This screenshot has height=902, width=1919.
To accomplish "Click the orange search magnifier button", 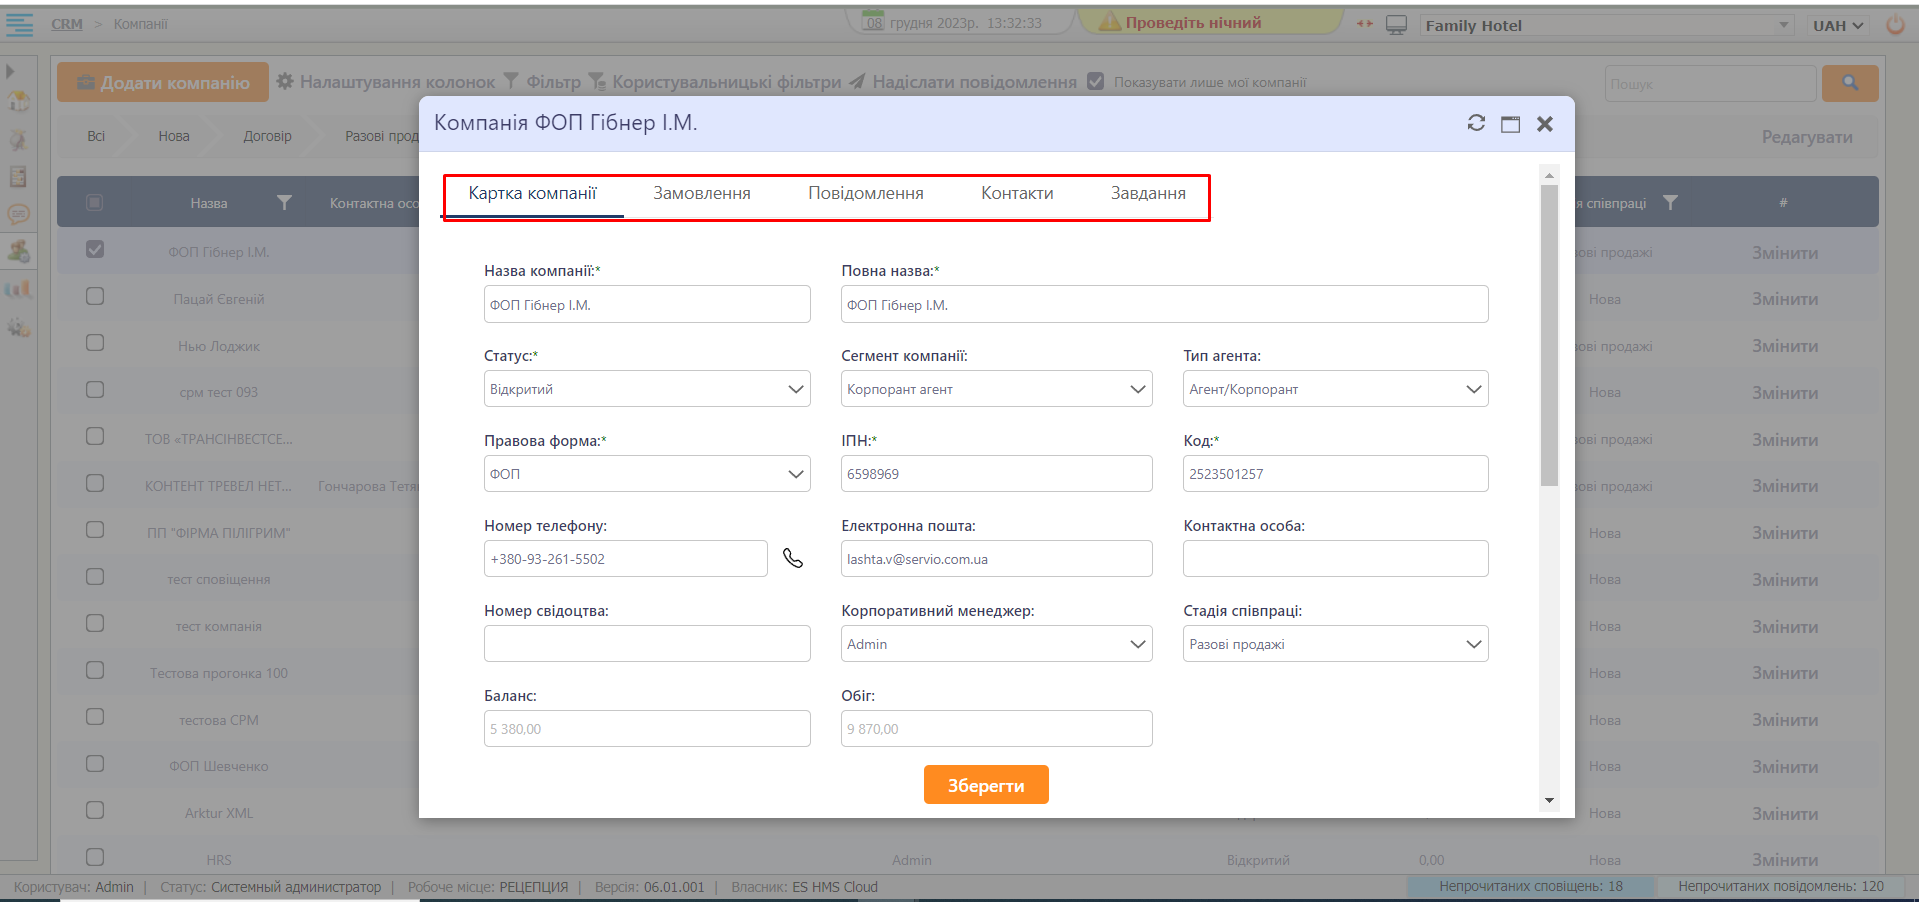I will [1849, 83].
